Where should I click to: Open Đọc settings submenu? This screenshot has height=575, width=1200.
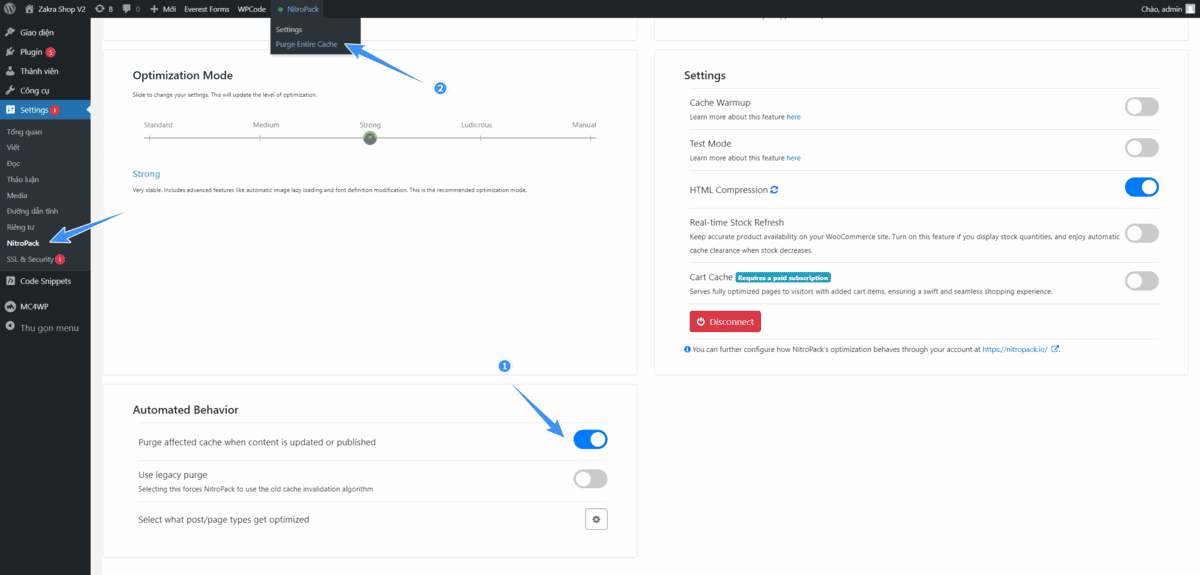(x=13, y=163)
